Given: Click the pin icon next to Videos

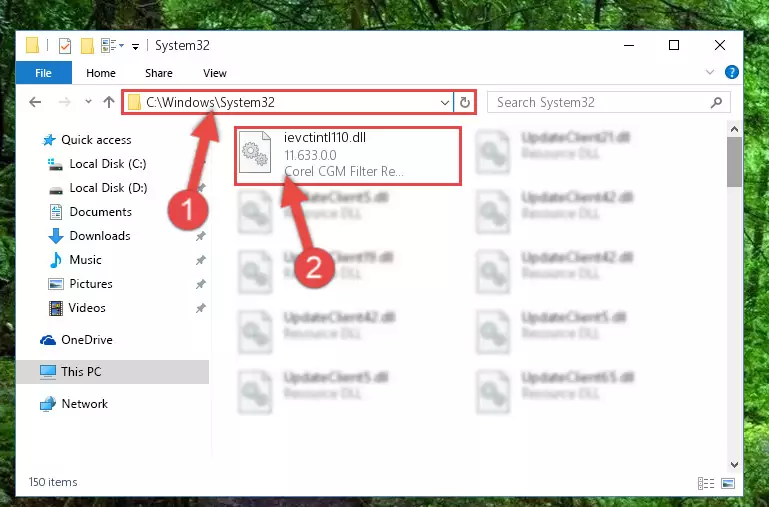Looking at the screenshot, I should [201, 308].
